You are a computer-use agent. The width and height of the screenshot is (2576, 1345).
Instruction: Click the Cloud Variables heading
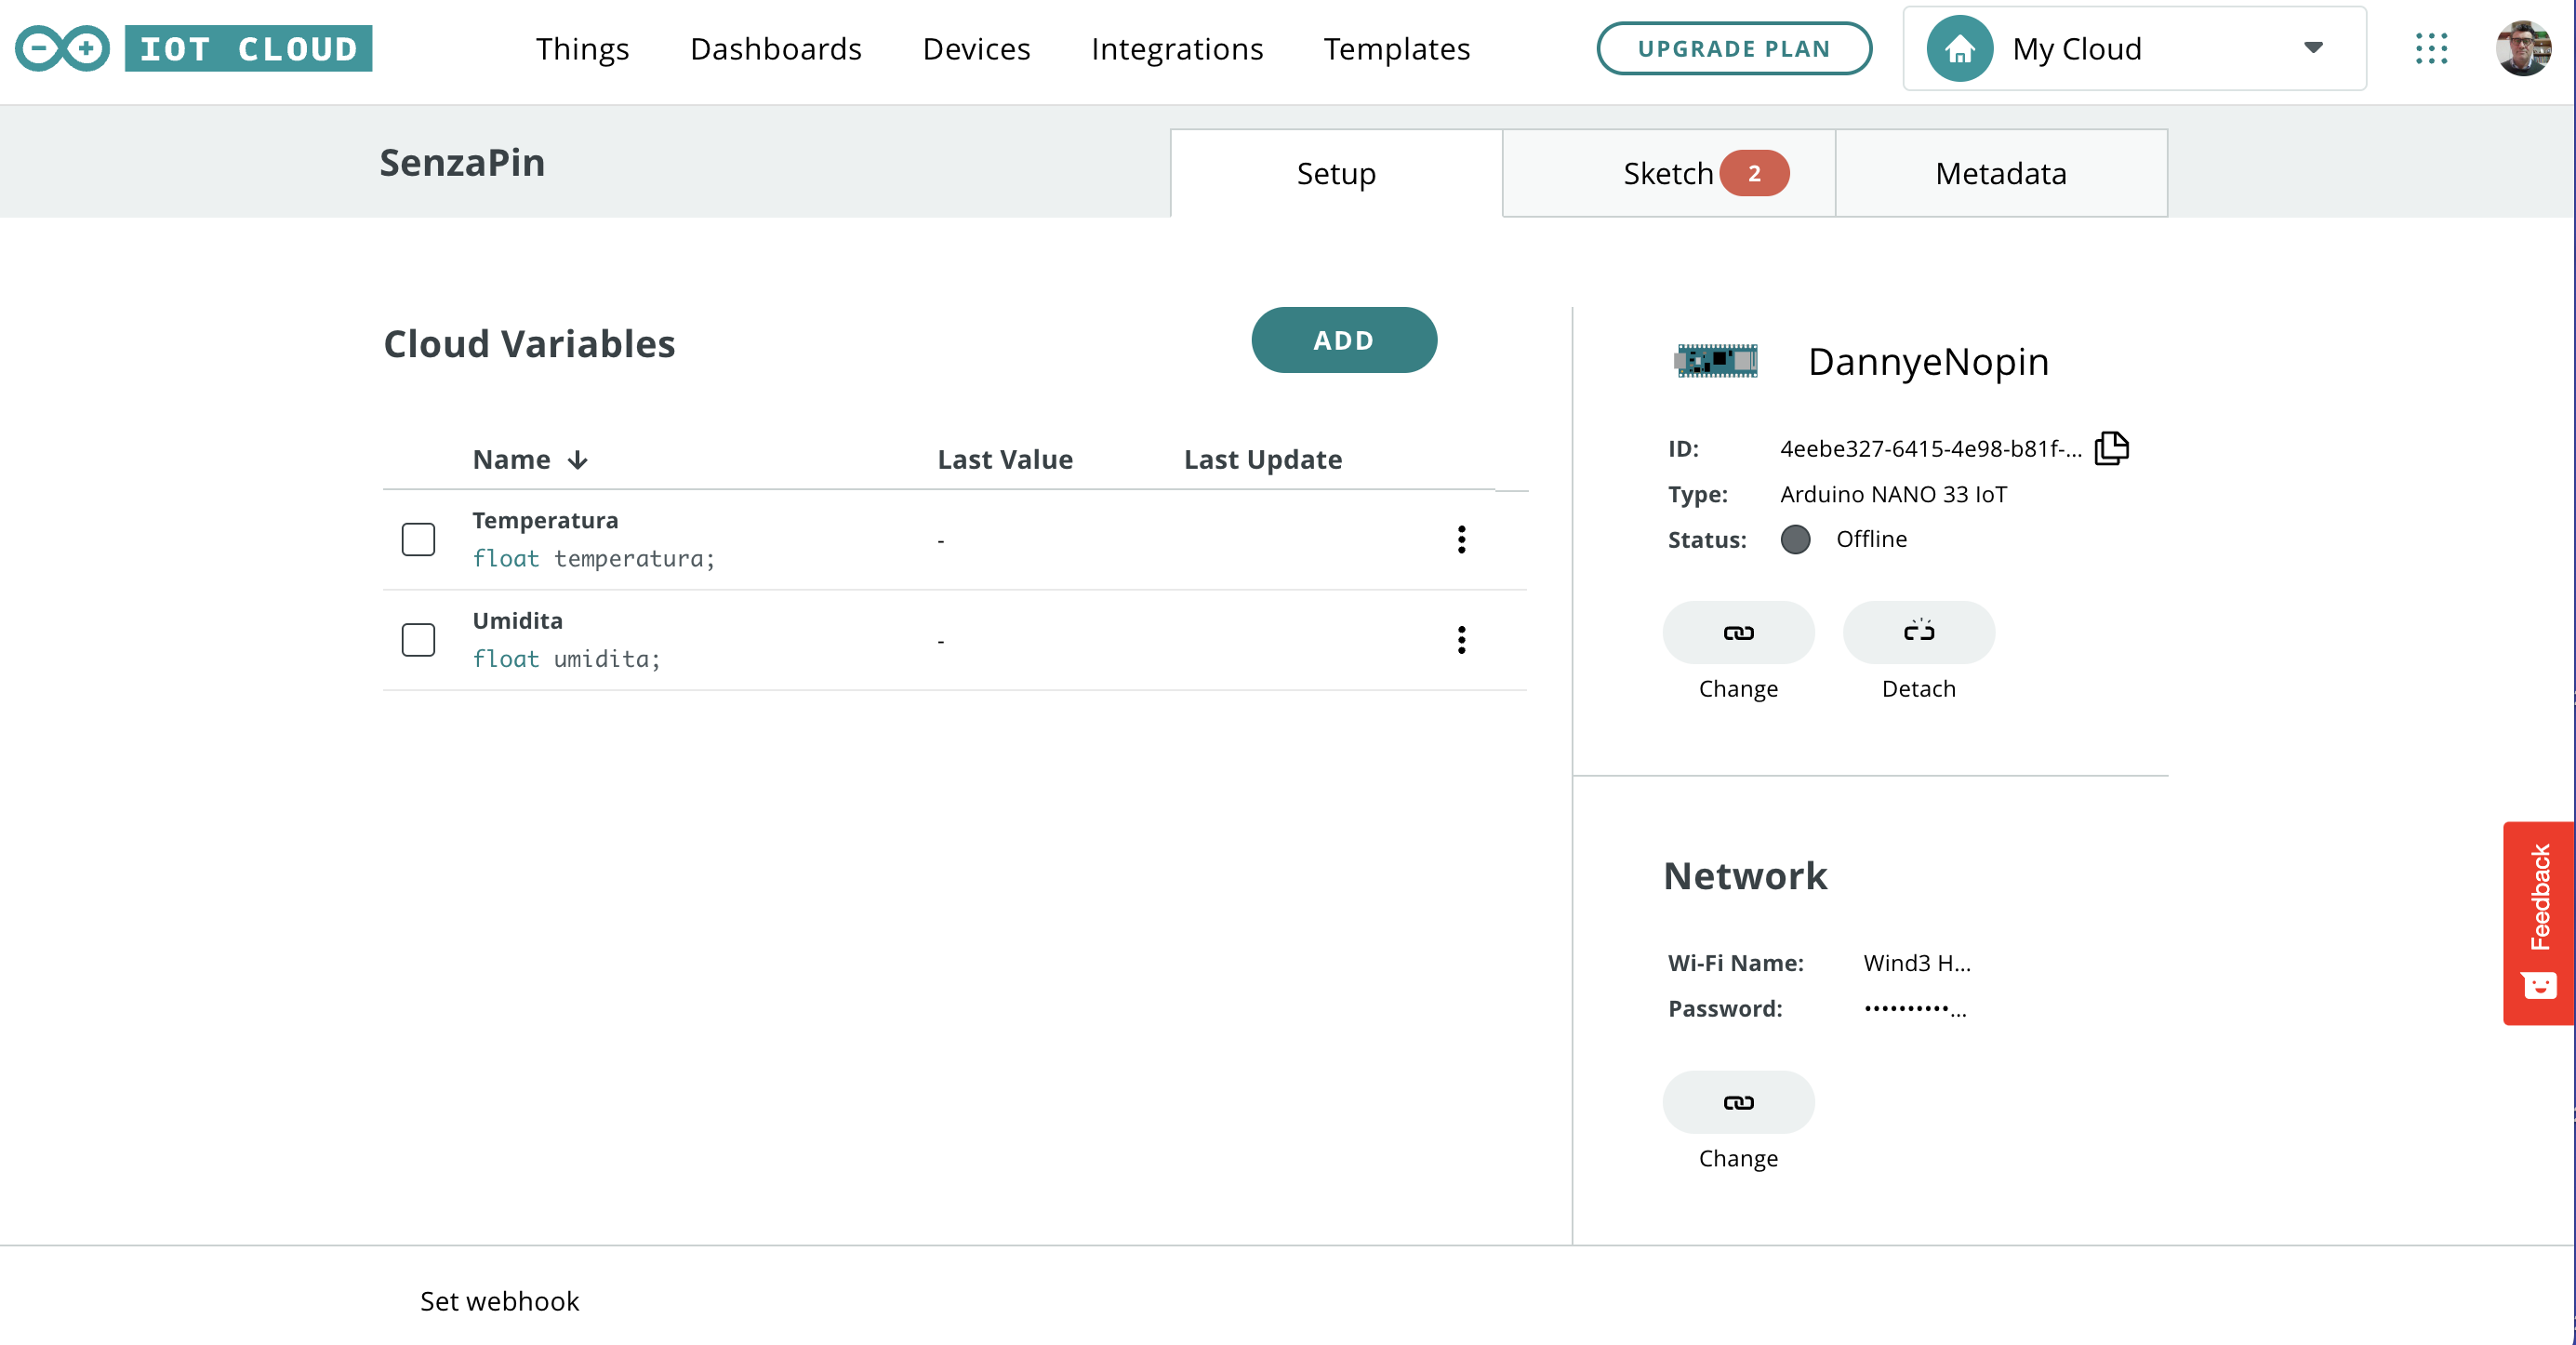[x=529, y=343]
